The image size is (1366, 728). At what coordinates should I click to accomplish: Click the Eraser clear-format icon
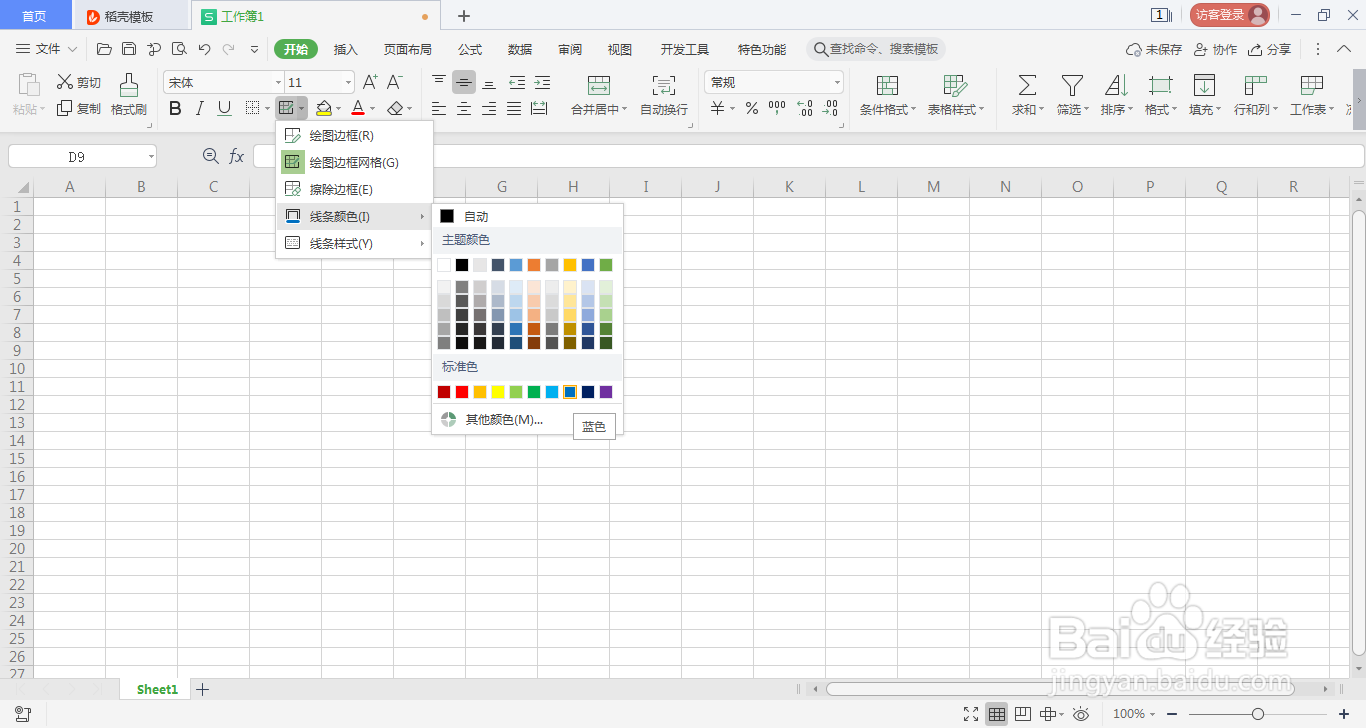point(395,108)
